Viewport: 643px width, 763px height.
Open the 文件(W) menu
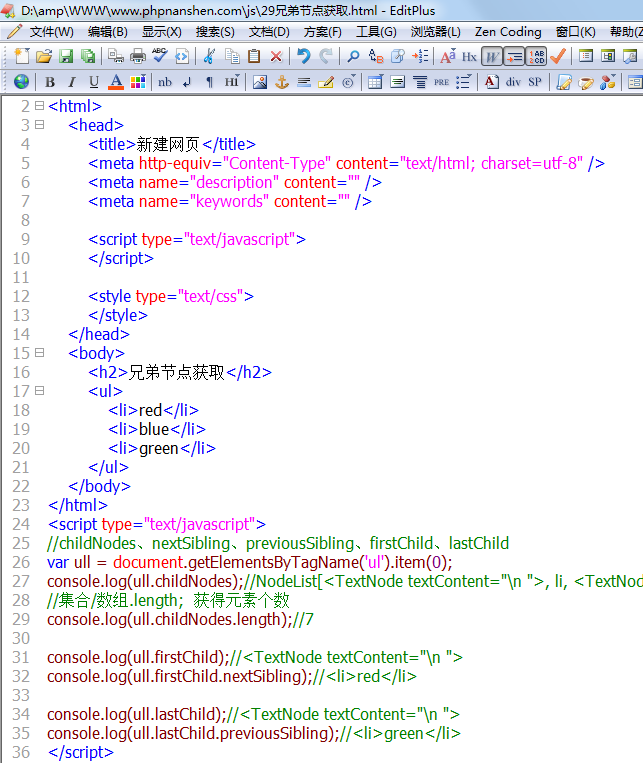coord(51,32)
